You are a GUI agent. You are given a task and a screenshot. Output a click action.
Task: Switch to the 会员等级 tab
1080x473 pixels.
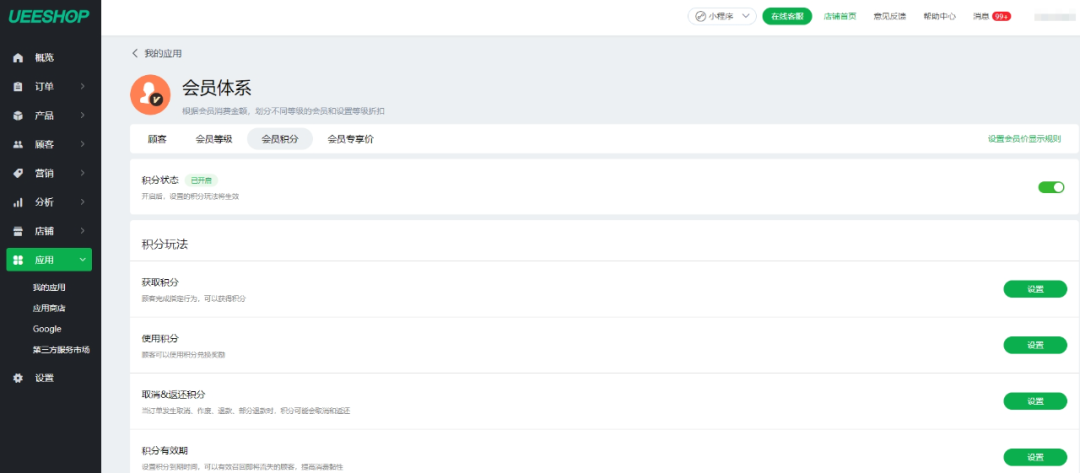coord(213,139)
